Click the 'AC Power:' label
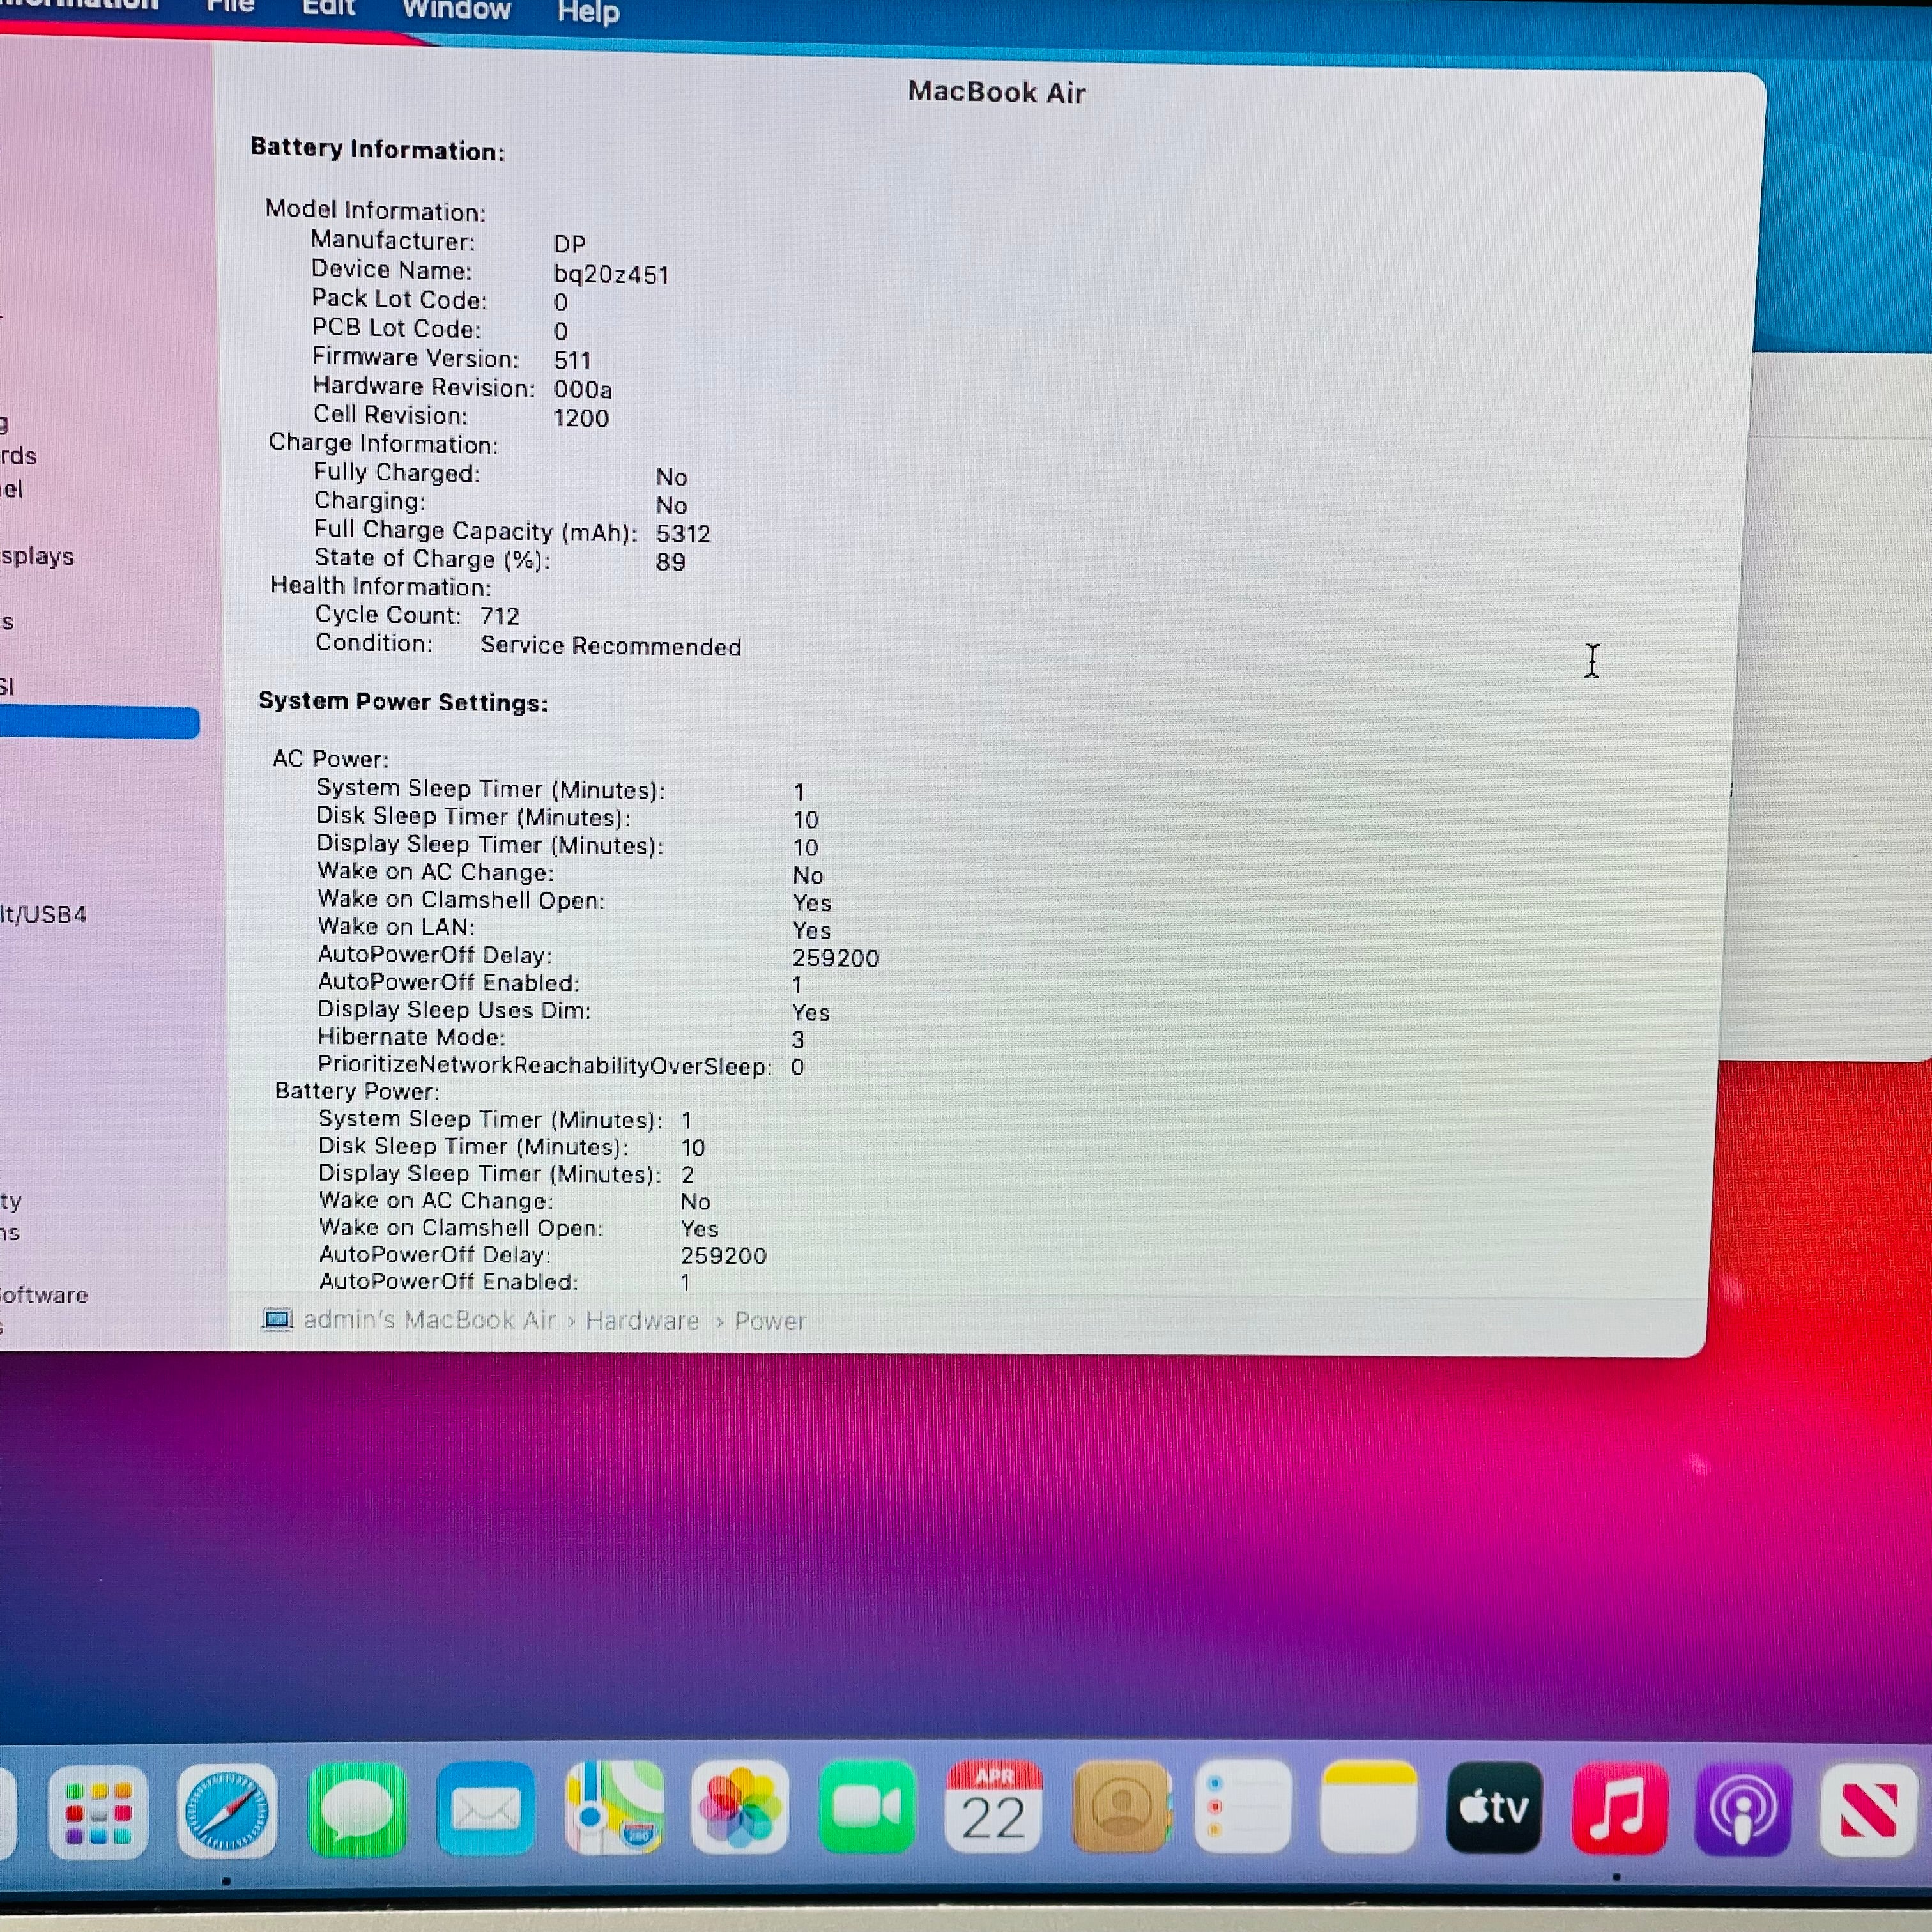This screenshot has height=1932, width=1932. pos(330,758)
